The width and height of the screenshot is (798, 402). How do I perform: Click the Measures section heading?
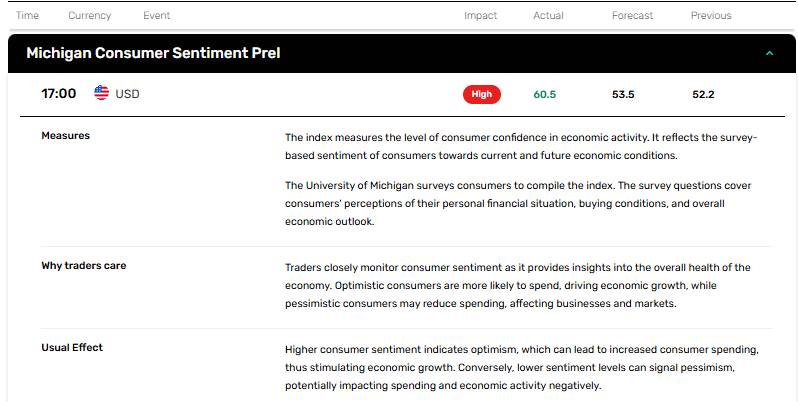point(66,136)
